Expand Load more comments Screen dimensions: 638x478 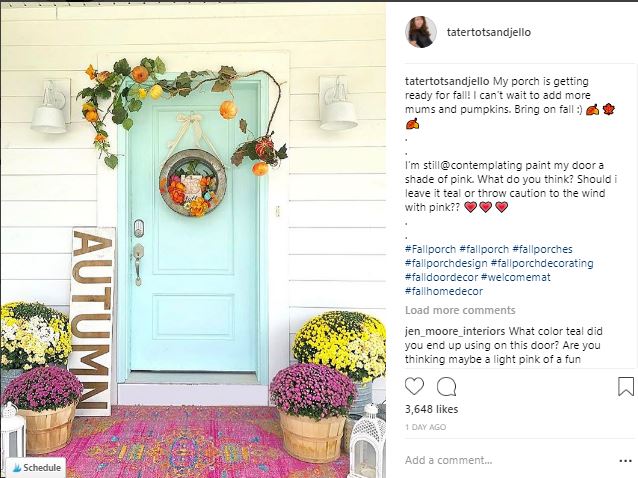460,310
